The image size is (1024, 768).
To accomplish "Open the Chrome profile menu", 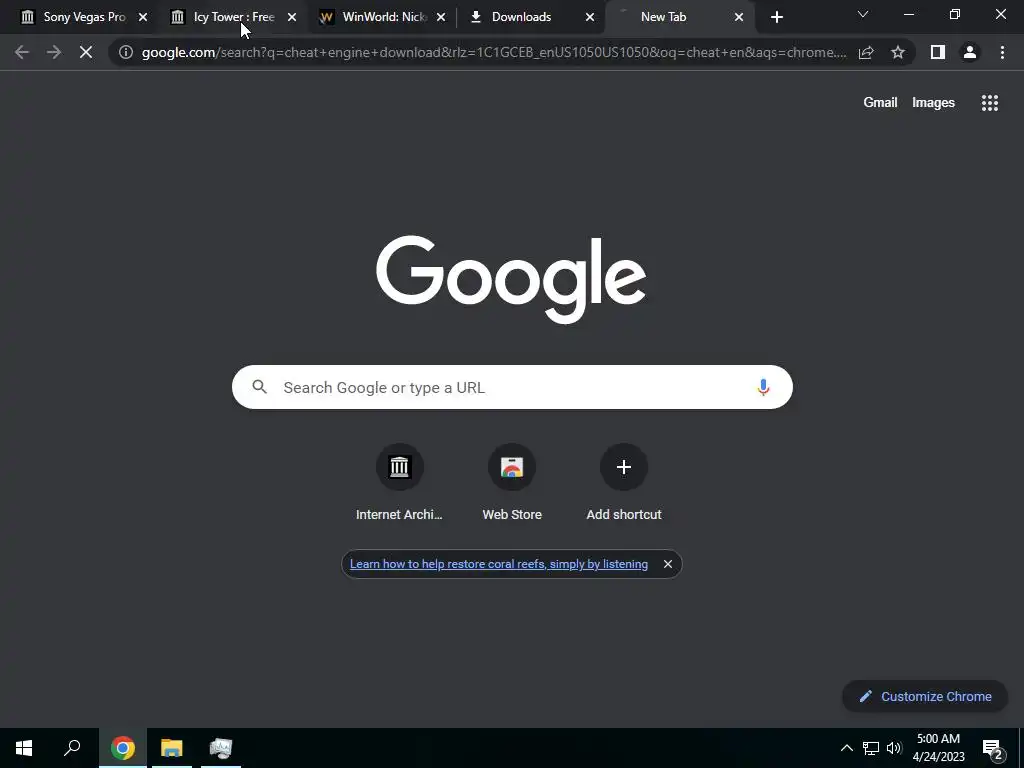I will pyautogui.click(x=970, y=52).
